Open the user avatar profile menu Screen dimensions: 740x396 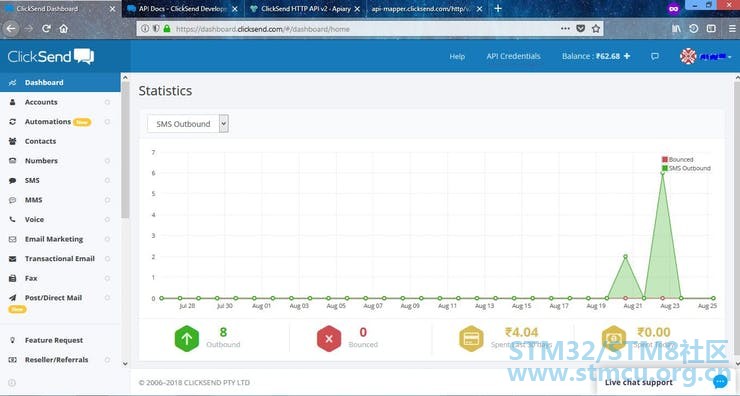click(x=688, y=56)
